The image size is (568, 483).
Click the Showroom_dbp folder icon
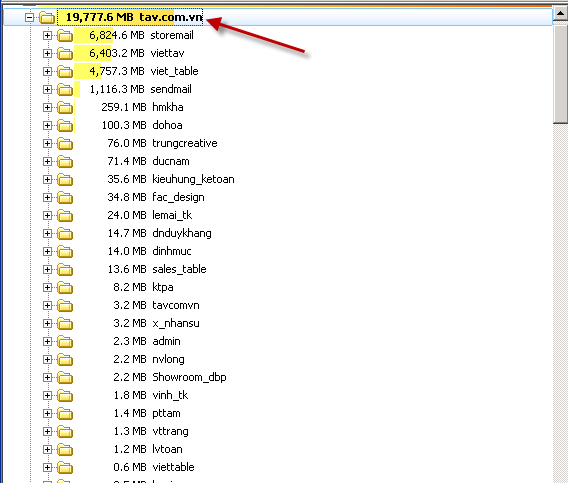click(65, 378)
